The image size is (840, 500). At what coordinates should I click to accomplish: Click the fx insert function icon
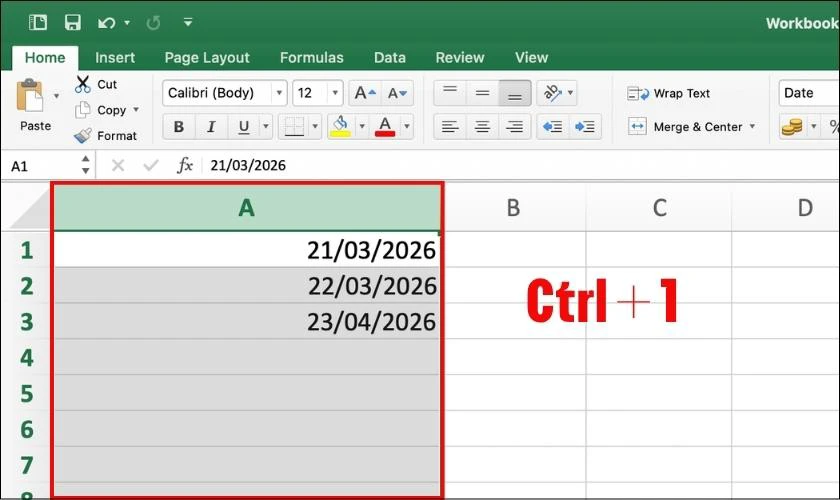tap(185, 165)
